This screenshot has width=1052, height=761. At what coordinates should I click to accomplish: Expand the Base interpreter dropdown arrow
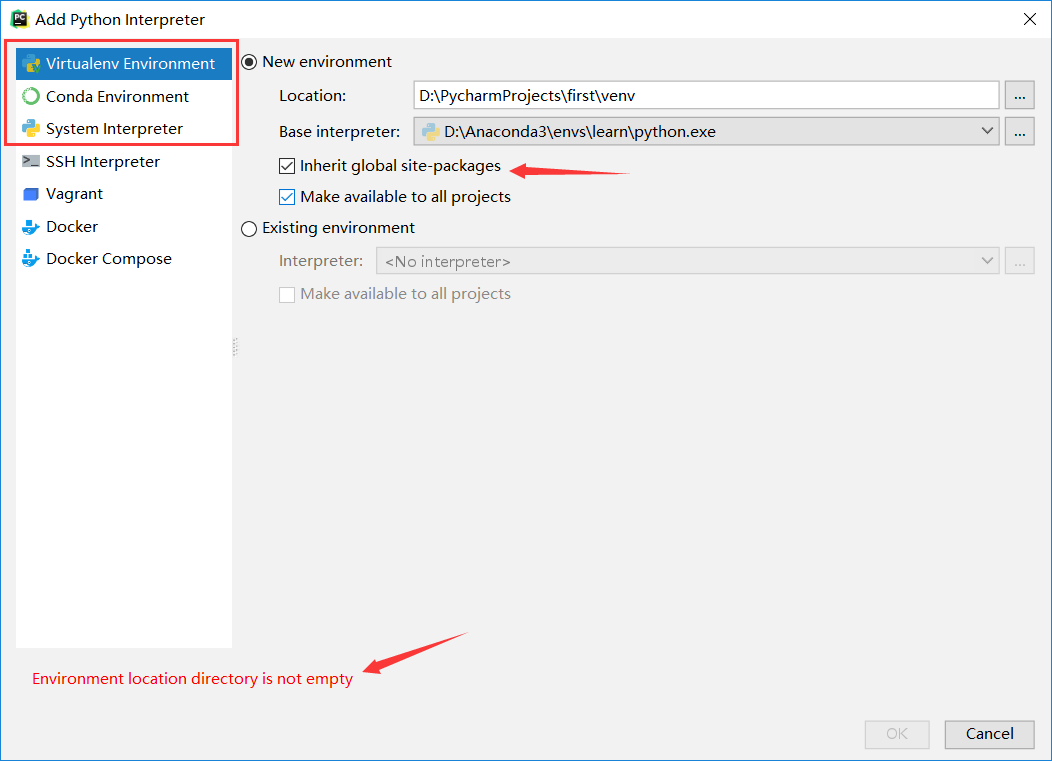(987, 131)
